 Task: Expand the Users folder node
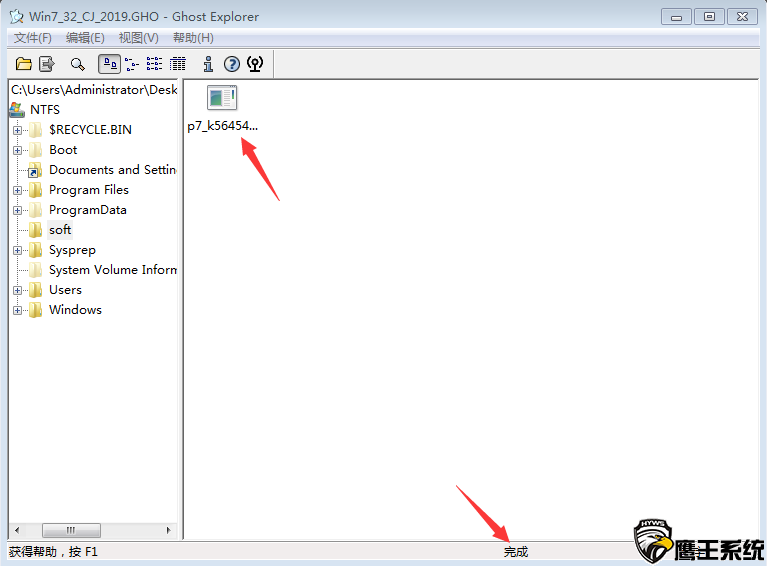coord(18,291)
